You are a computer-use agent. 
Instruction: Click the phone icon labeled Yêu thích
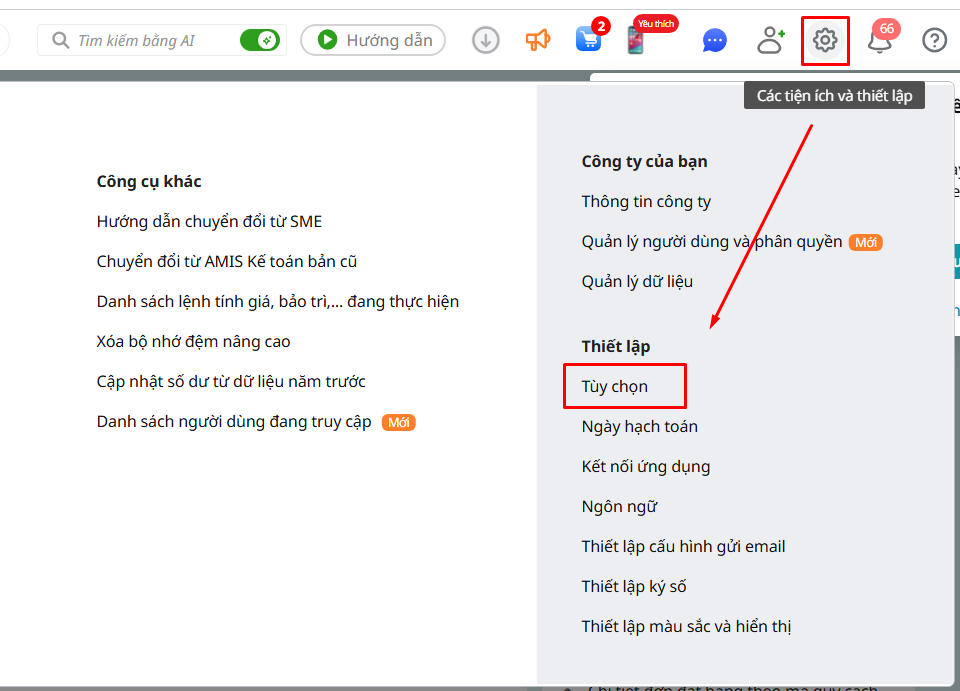pyautogui.click(x=636, y=41)
